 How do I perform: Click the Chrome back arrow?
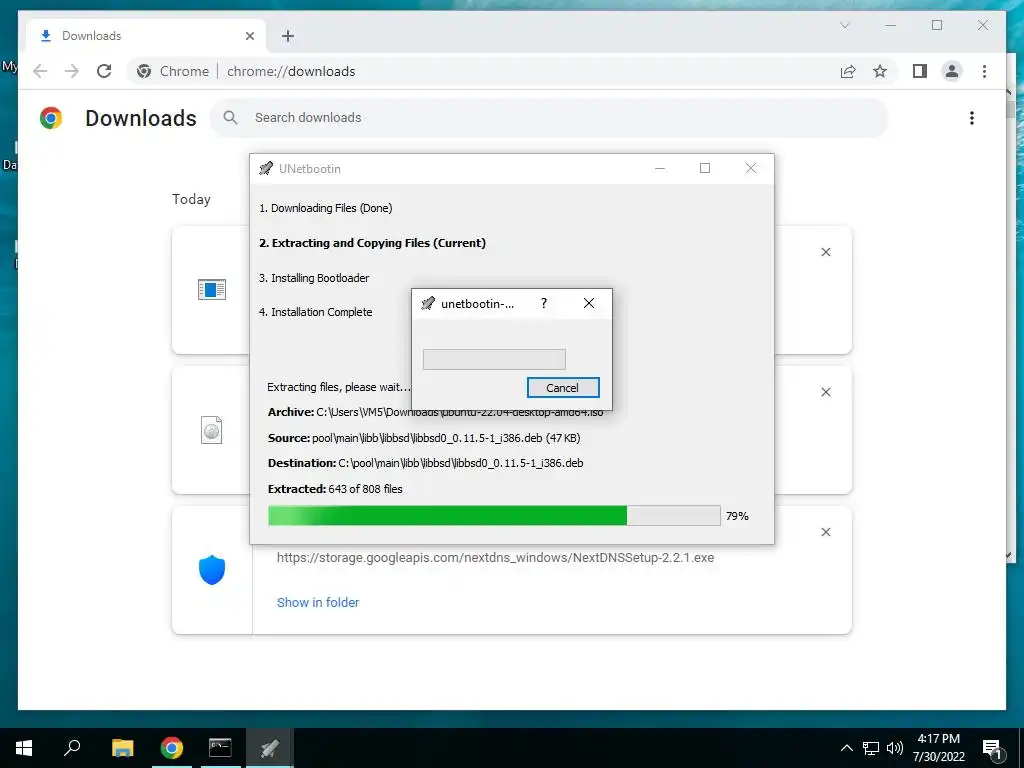40,71
